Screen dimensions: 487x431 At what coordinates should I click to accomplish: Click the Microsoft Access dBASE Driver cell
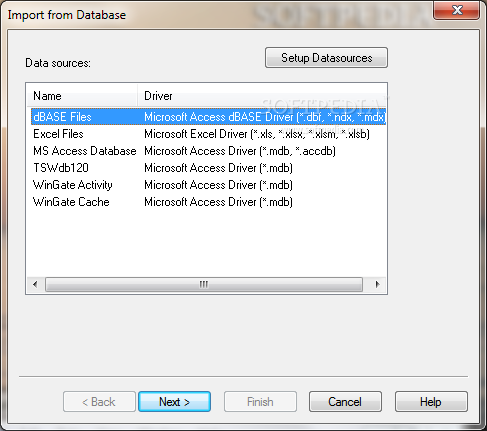pyautogui.click(x=265, y=117)
